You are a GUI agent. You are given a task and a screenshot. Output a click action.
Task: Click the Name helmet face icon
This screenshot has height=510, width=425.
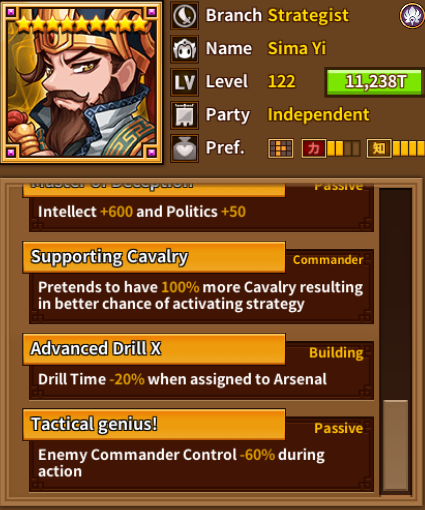[x=184, y=49]
